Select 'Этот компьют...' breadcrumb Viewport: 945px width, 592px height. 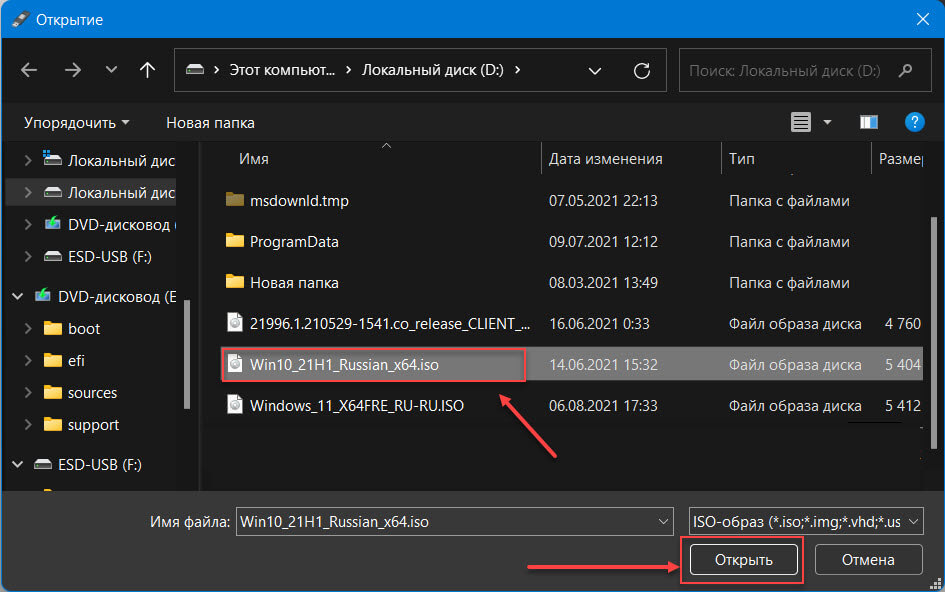281,70
